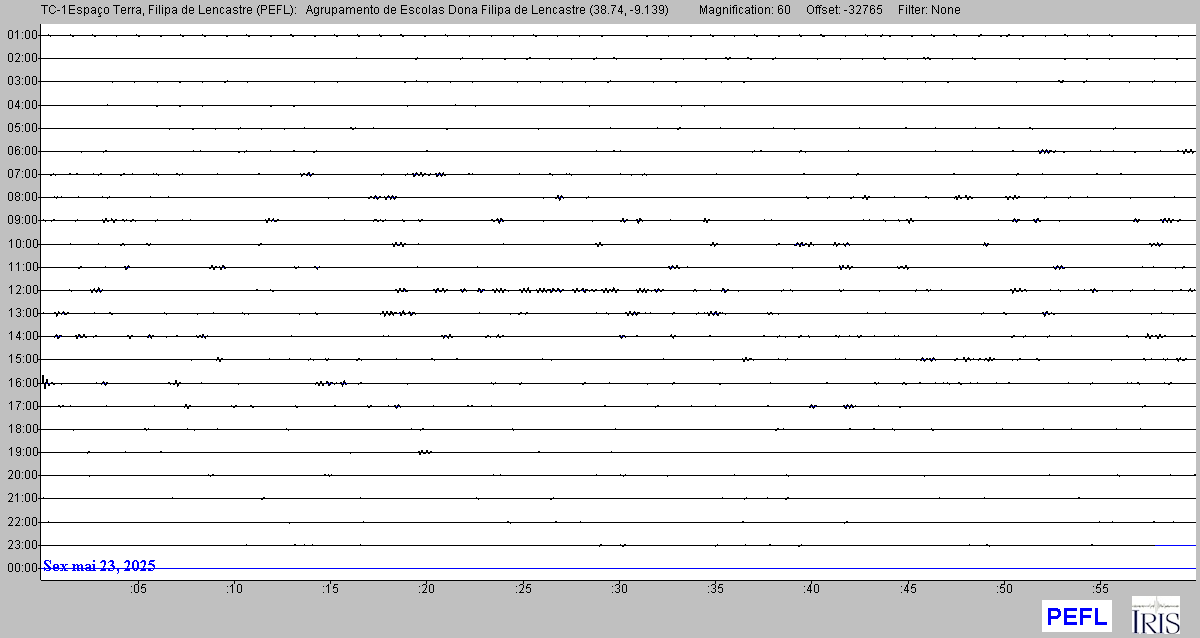Image resolution: width=1200 pixels, height=638 pixels.
Task: Click the :15 minute axis tick label
Action: [x=330, y=589]
